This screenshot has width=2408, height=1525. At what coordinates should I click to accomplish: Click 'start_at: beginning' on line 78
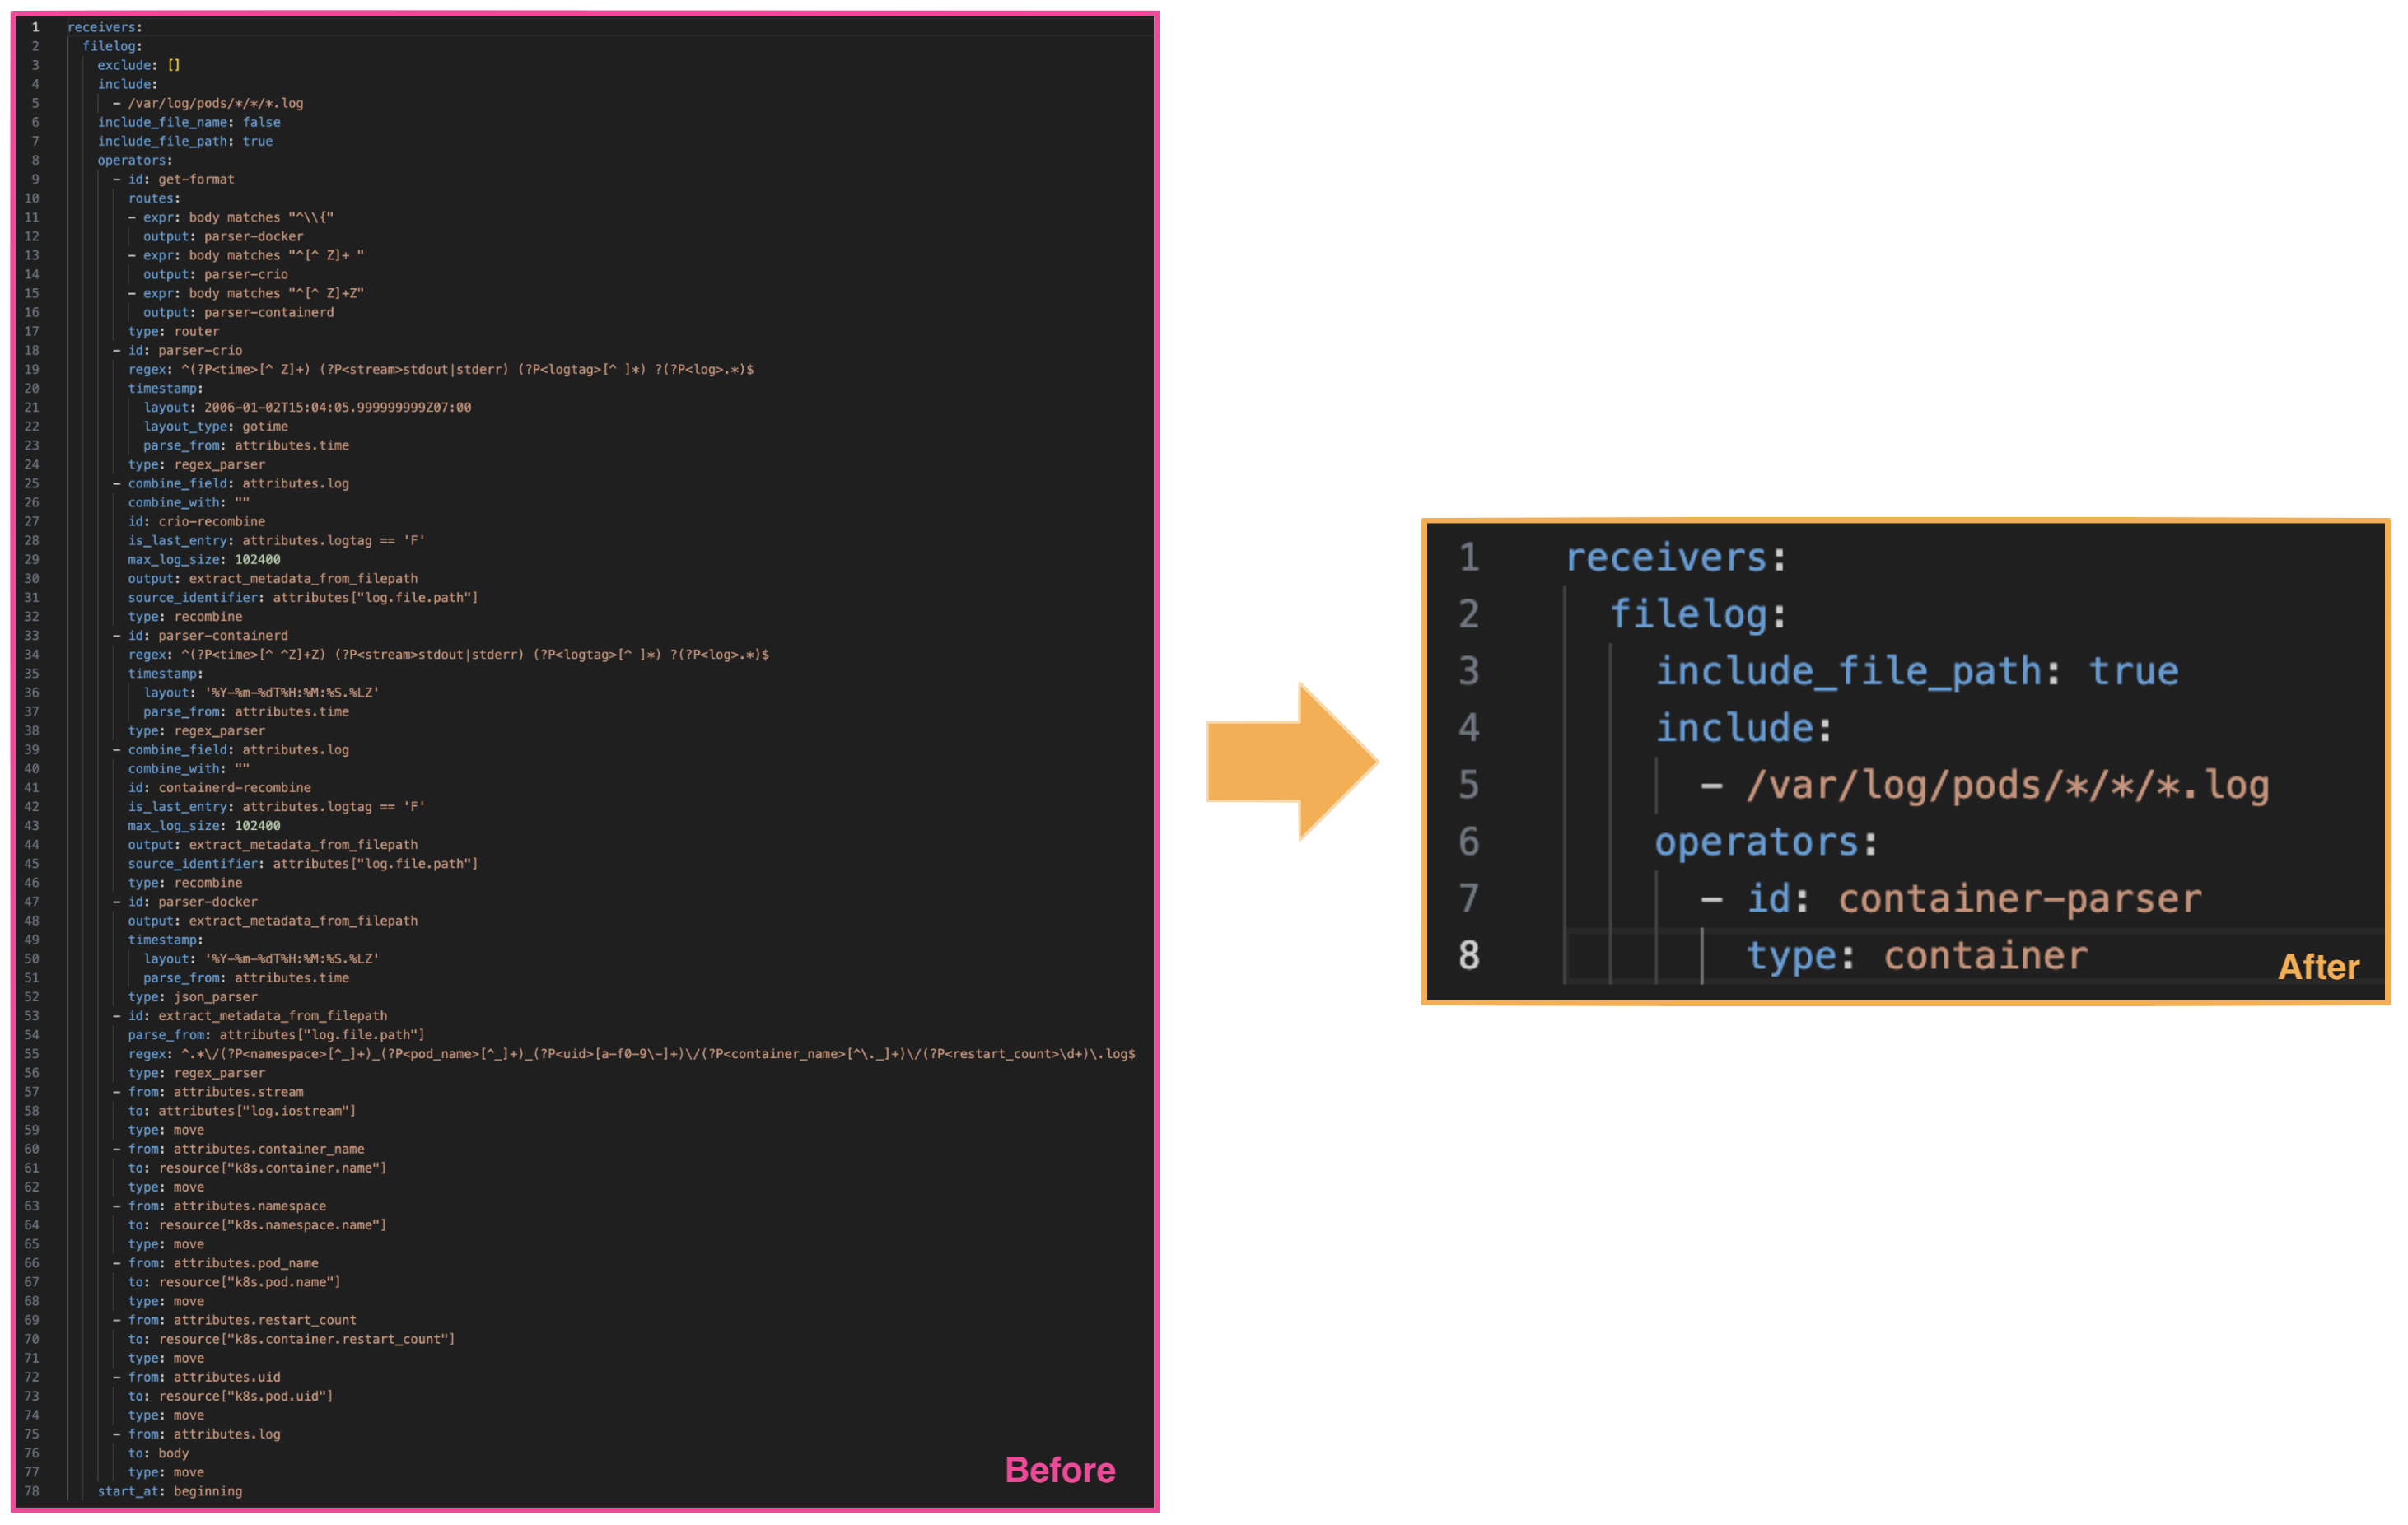[169, 1490]
